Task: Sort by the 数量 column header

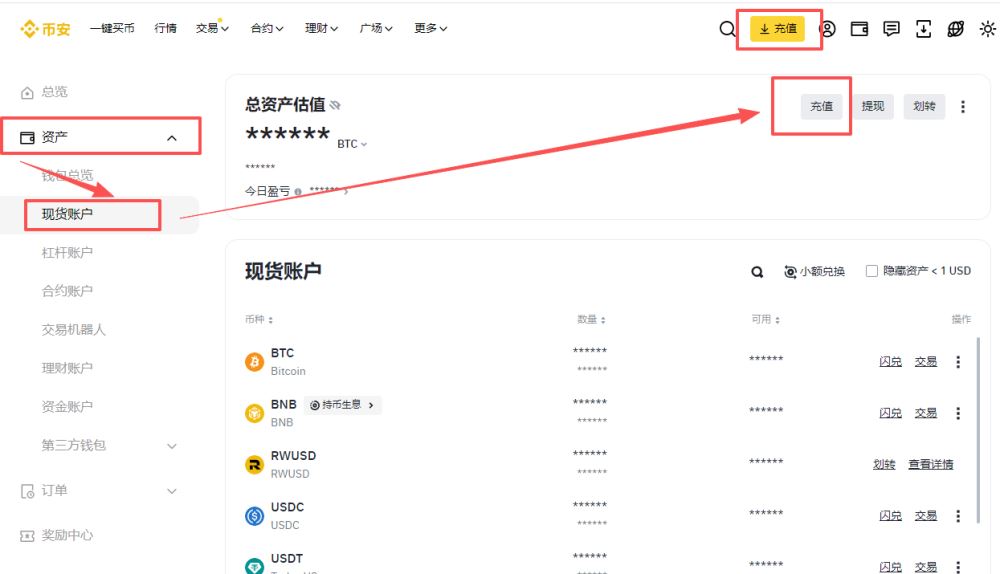Action: (591, 320)
